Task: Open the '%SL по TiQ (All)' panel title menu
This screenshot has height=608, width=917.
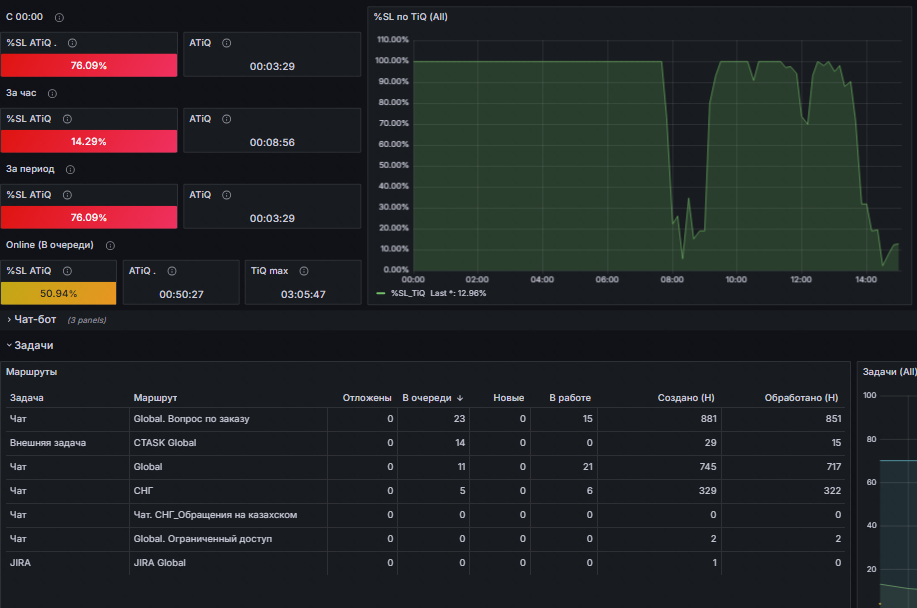Action: [x=411, y=17]
